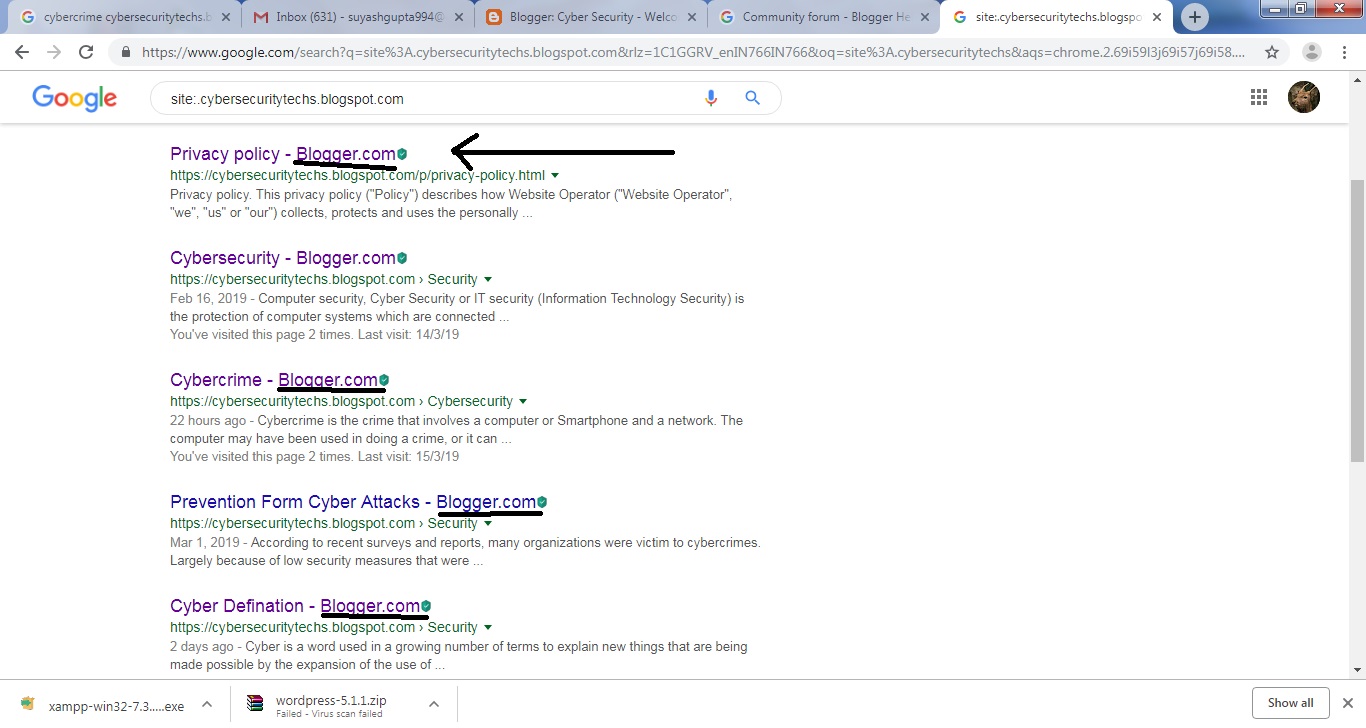Open Chrome's three-dot menu
The height and width of the screenshot is (728, 1366).
(x=1345, y=51)
